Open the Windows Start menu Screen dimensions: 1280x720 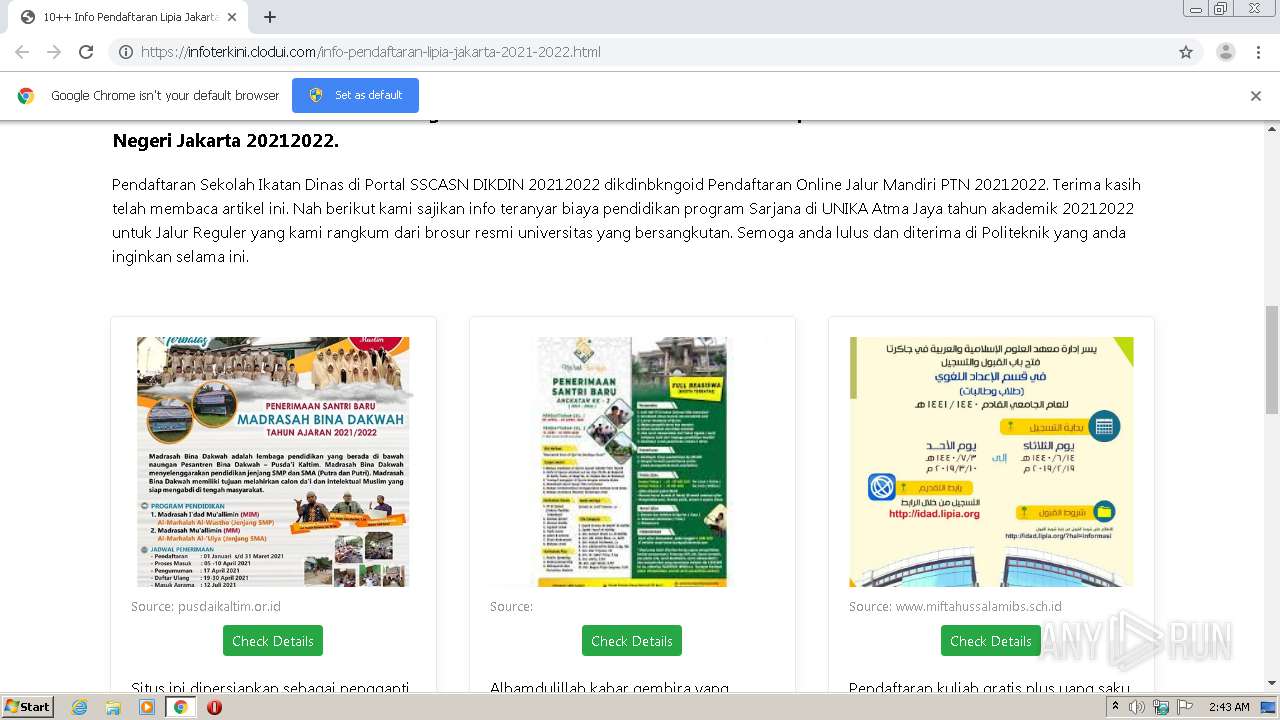27,707
